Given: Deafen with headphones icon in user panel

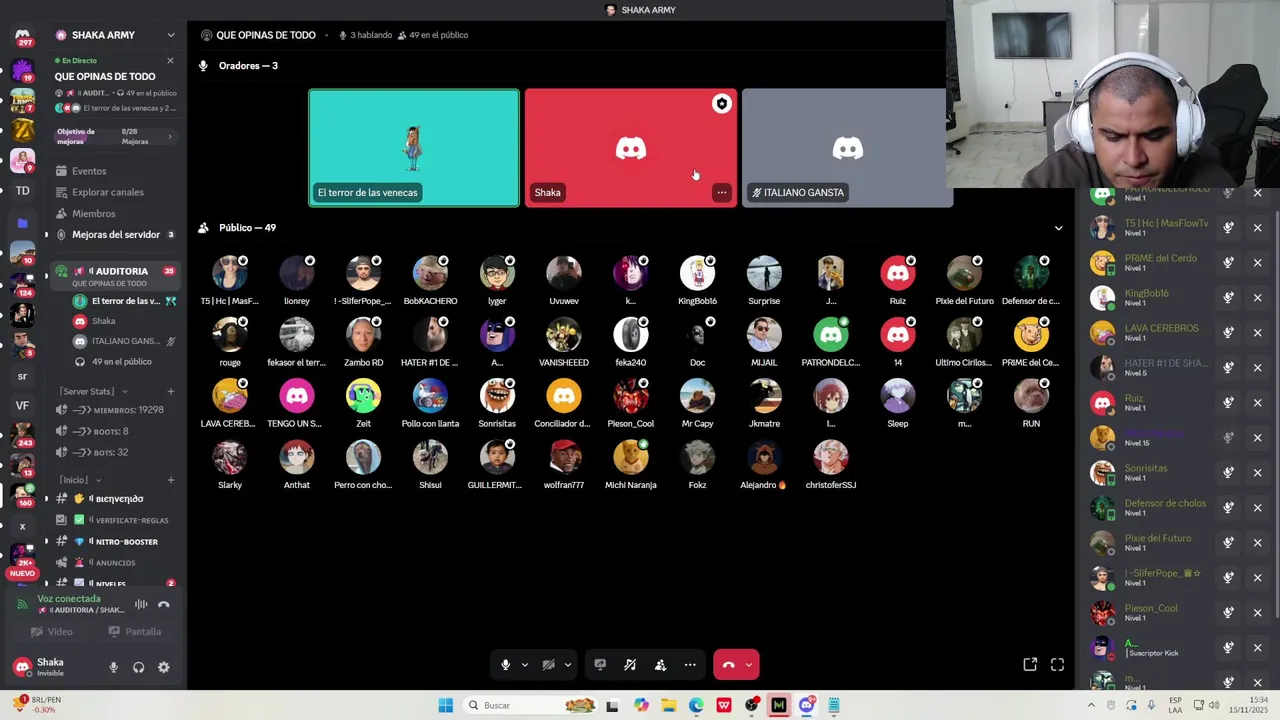Looking at the screenshot, I should coord(138,667).
